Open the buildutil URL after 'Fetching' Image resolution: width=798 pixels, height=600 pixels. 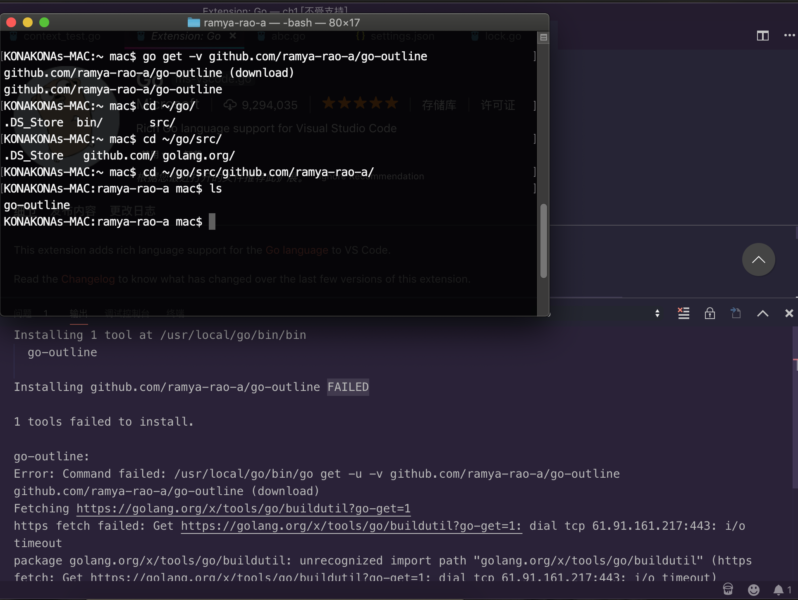(243, 508)
